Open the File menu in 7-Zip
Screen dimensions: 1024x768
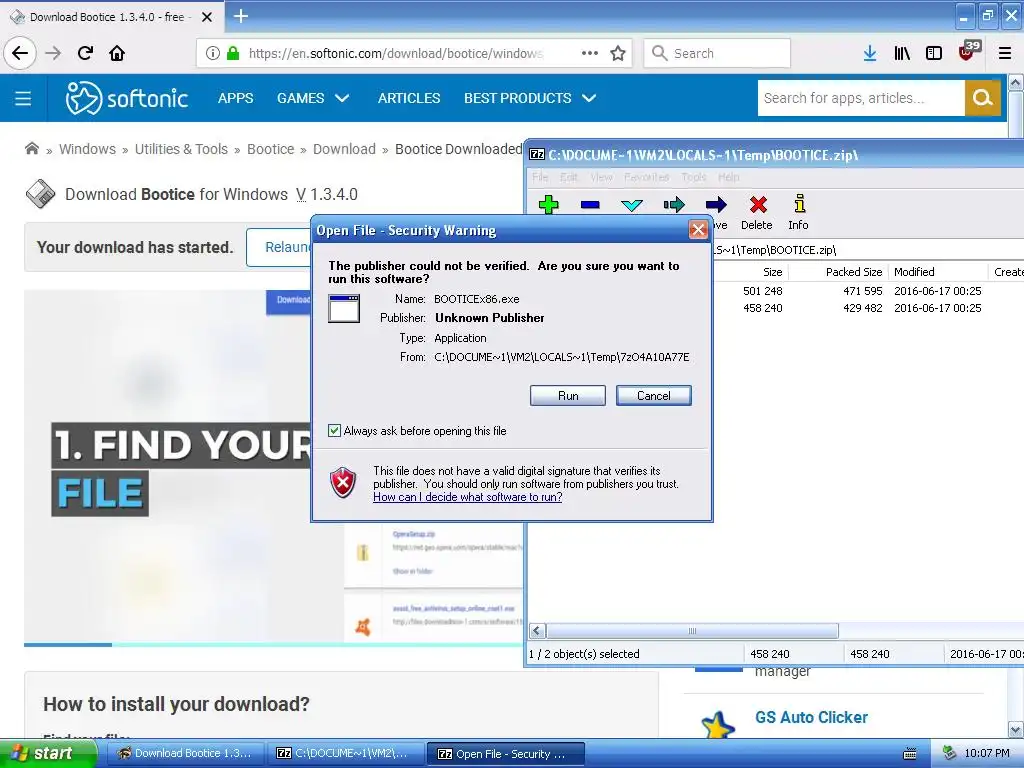tap(539, 177)
